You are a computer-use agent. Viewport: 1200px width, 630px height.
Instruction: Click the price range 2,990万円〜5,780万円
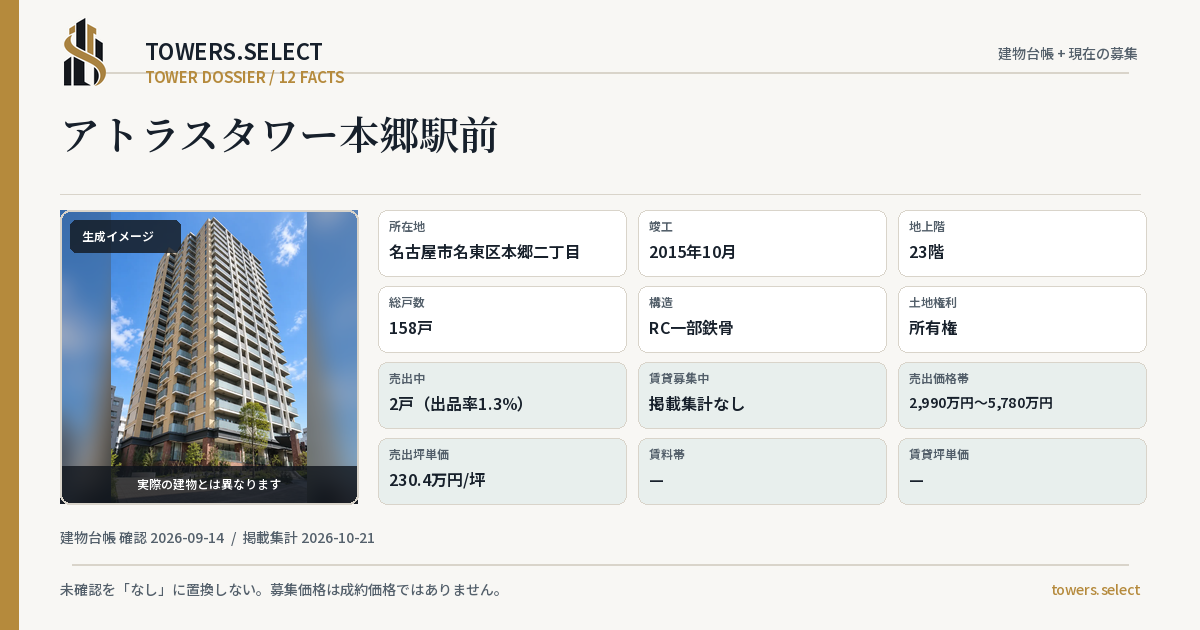[981, 403]
